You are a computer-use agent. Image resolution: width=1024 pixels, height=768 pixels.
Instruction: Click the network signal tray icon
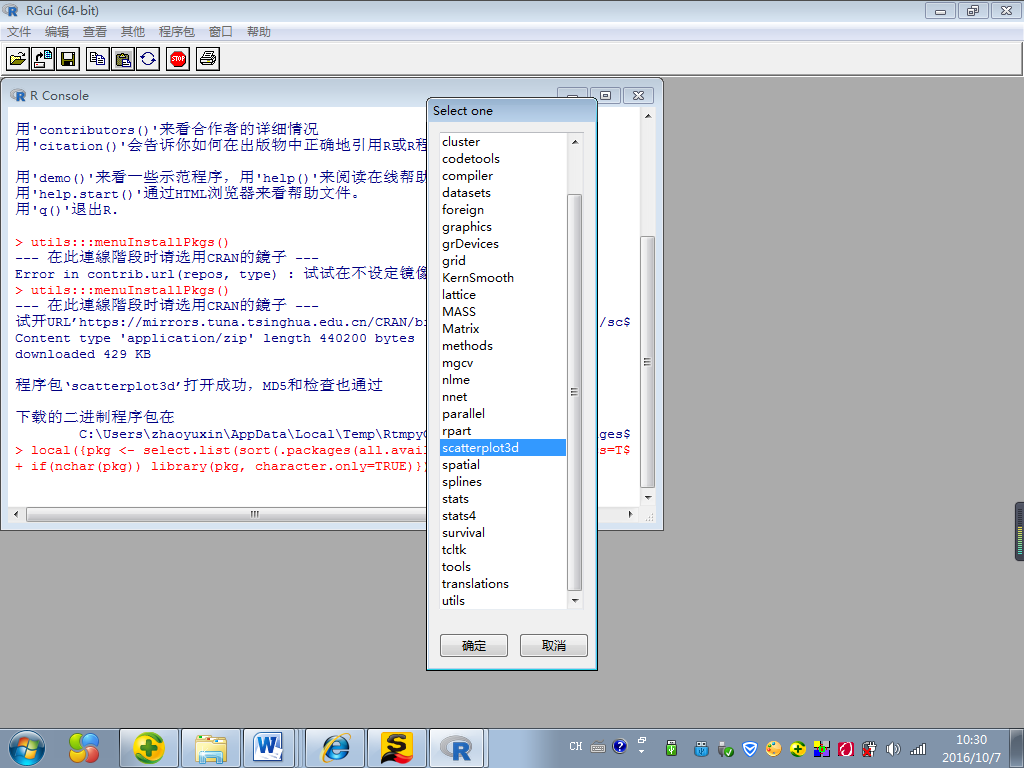[918, 748]
